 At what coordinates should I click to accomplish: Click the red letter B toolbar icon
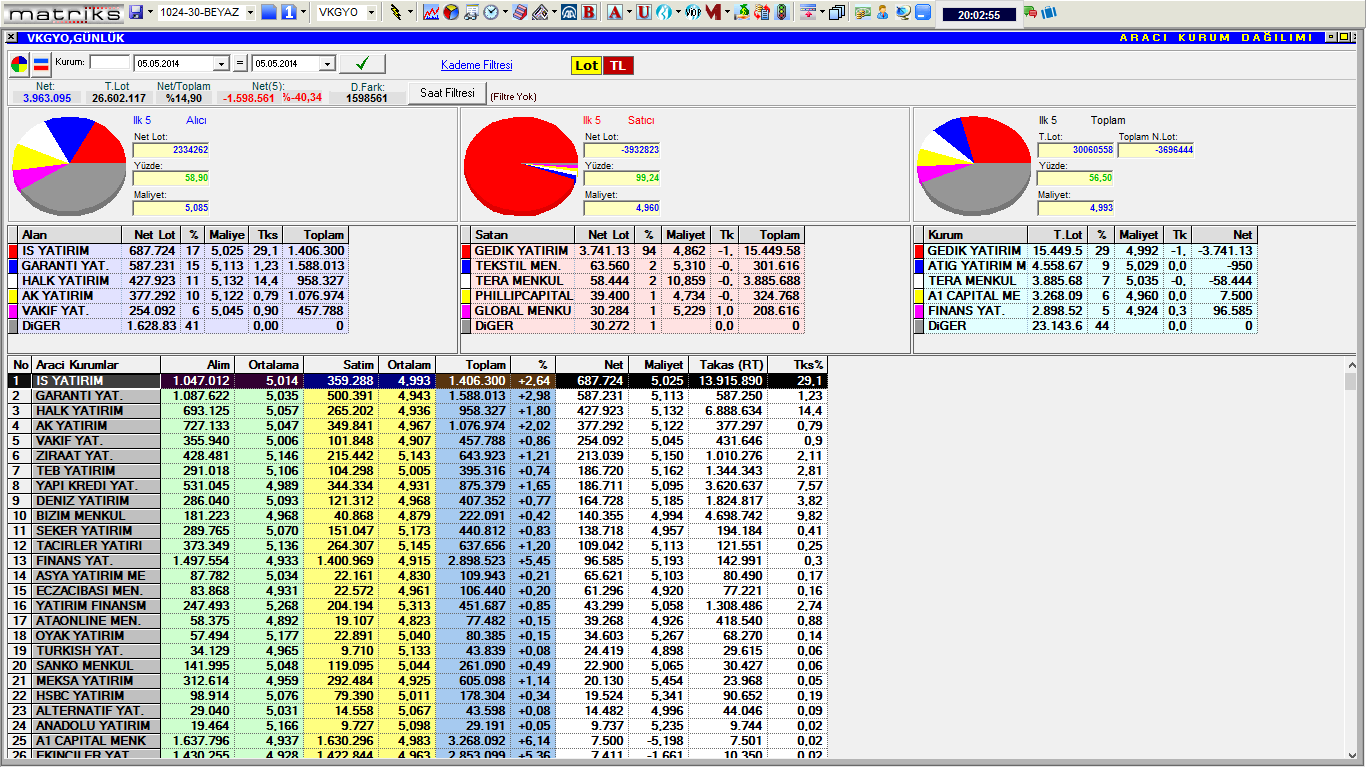coord(589,12)
